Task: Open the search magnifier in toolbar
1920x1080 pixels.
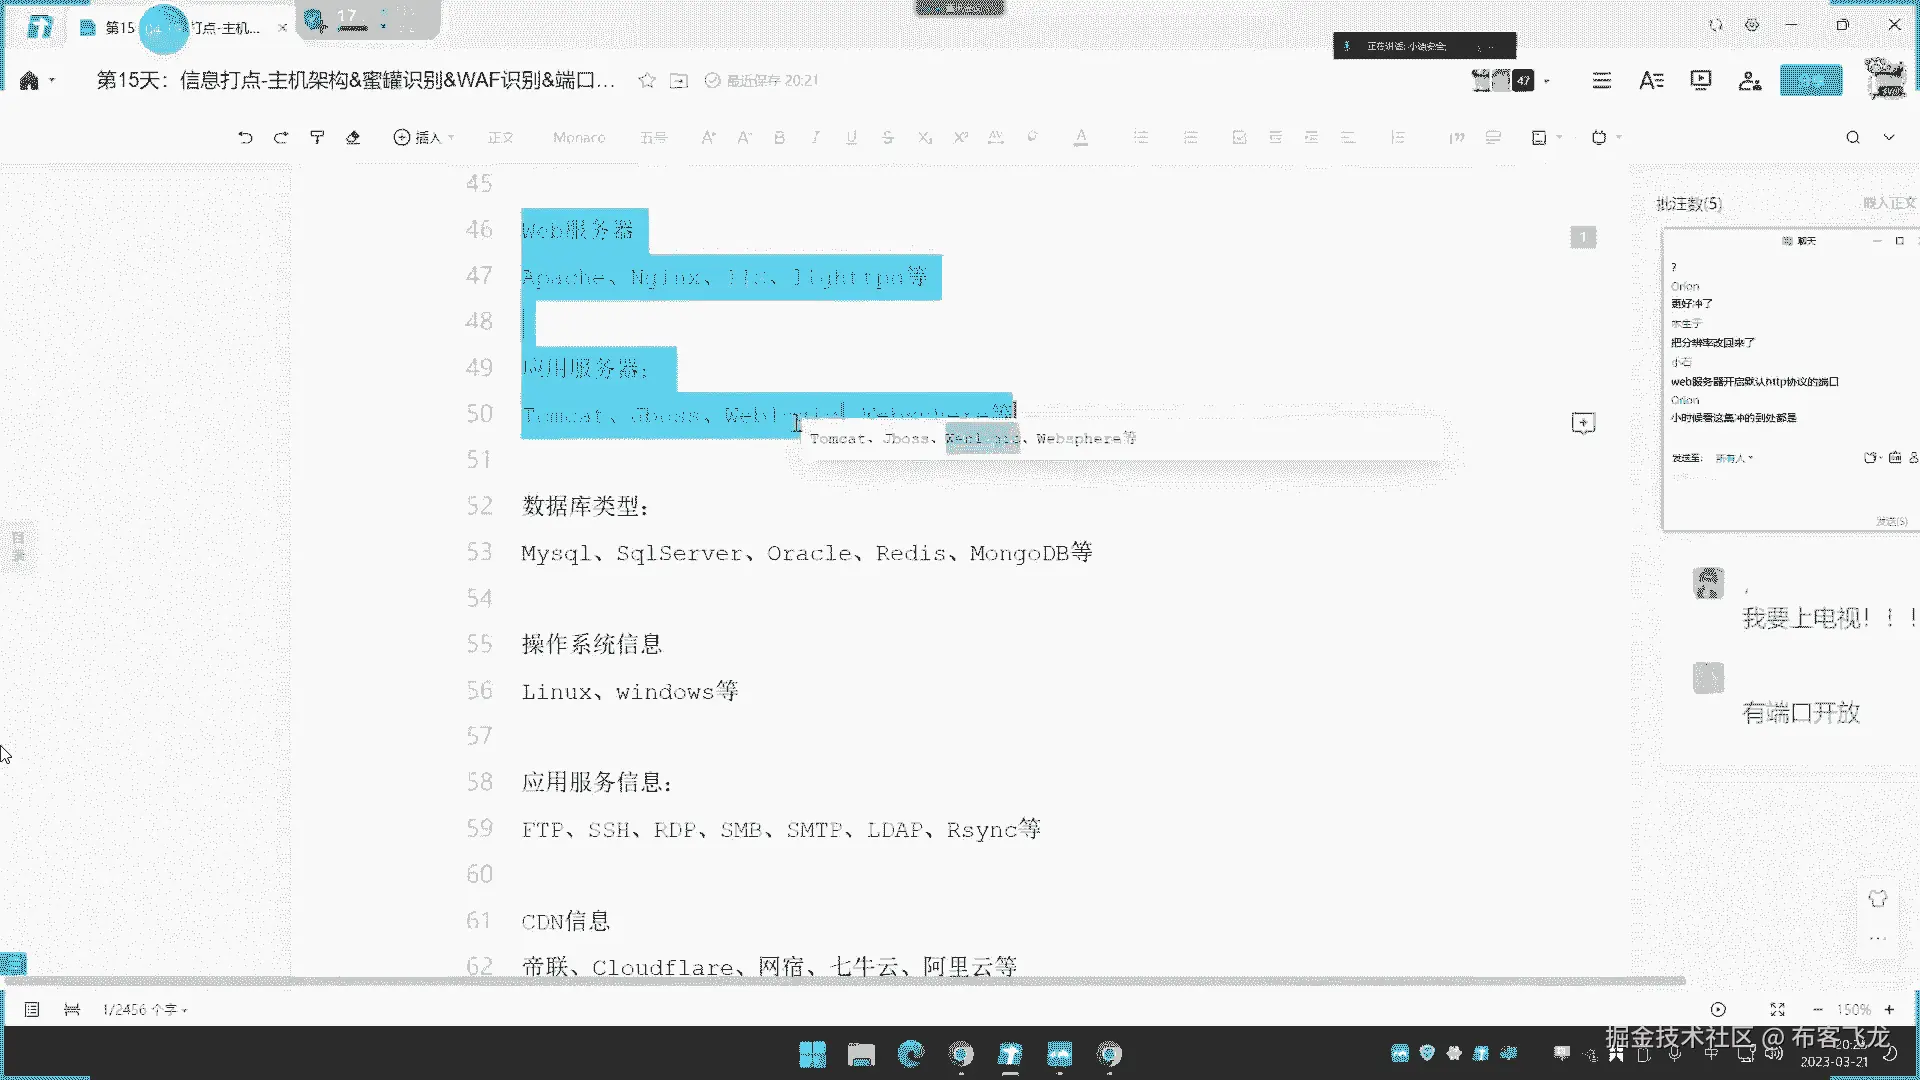Action: (x=1852, y=138)
